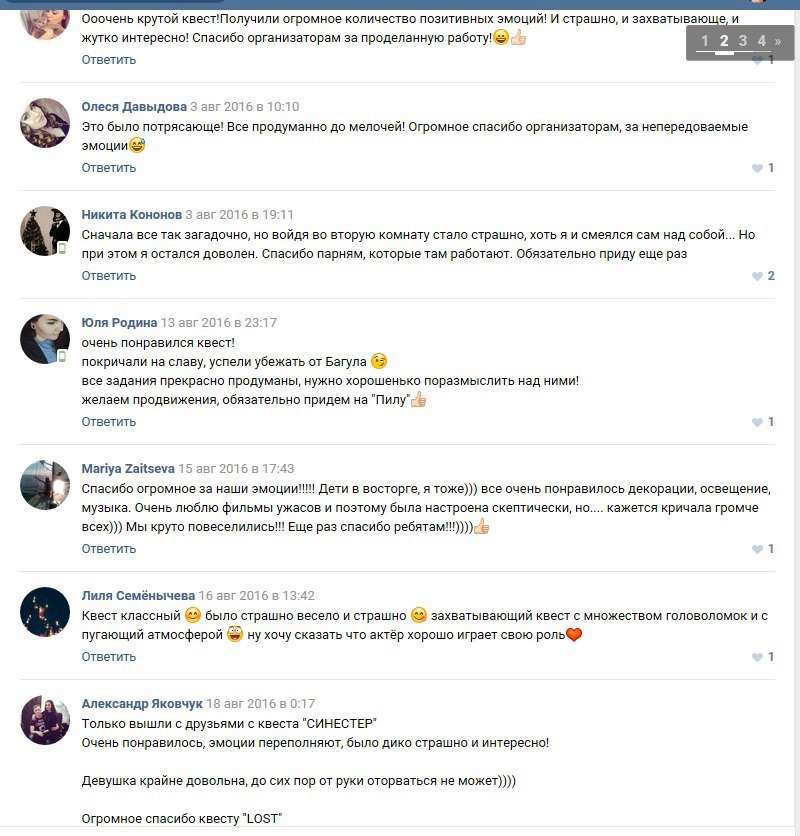Click Mariya Zaitseva's avatar picture
The width and height of the screenshot is (800, 836).
click(x=45, y=485)
